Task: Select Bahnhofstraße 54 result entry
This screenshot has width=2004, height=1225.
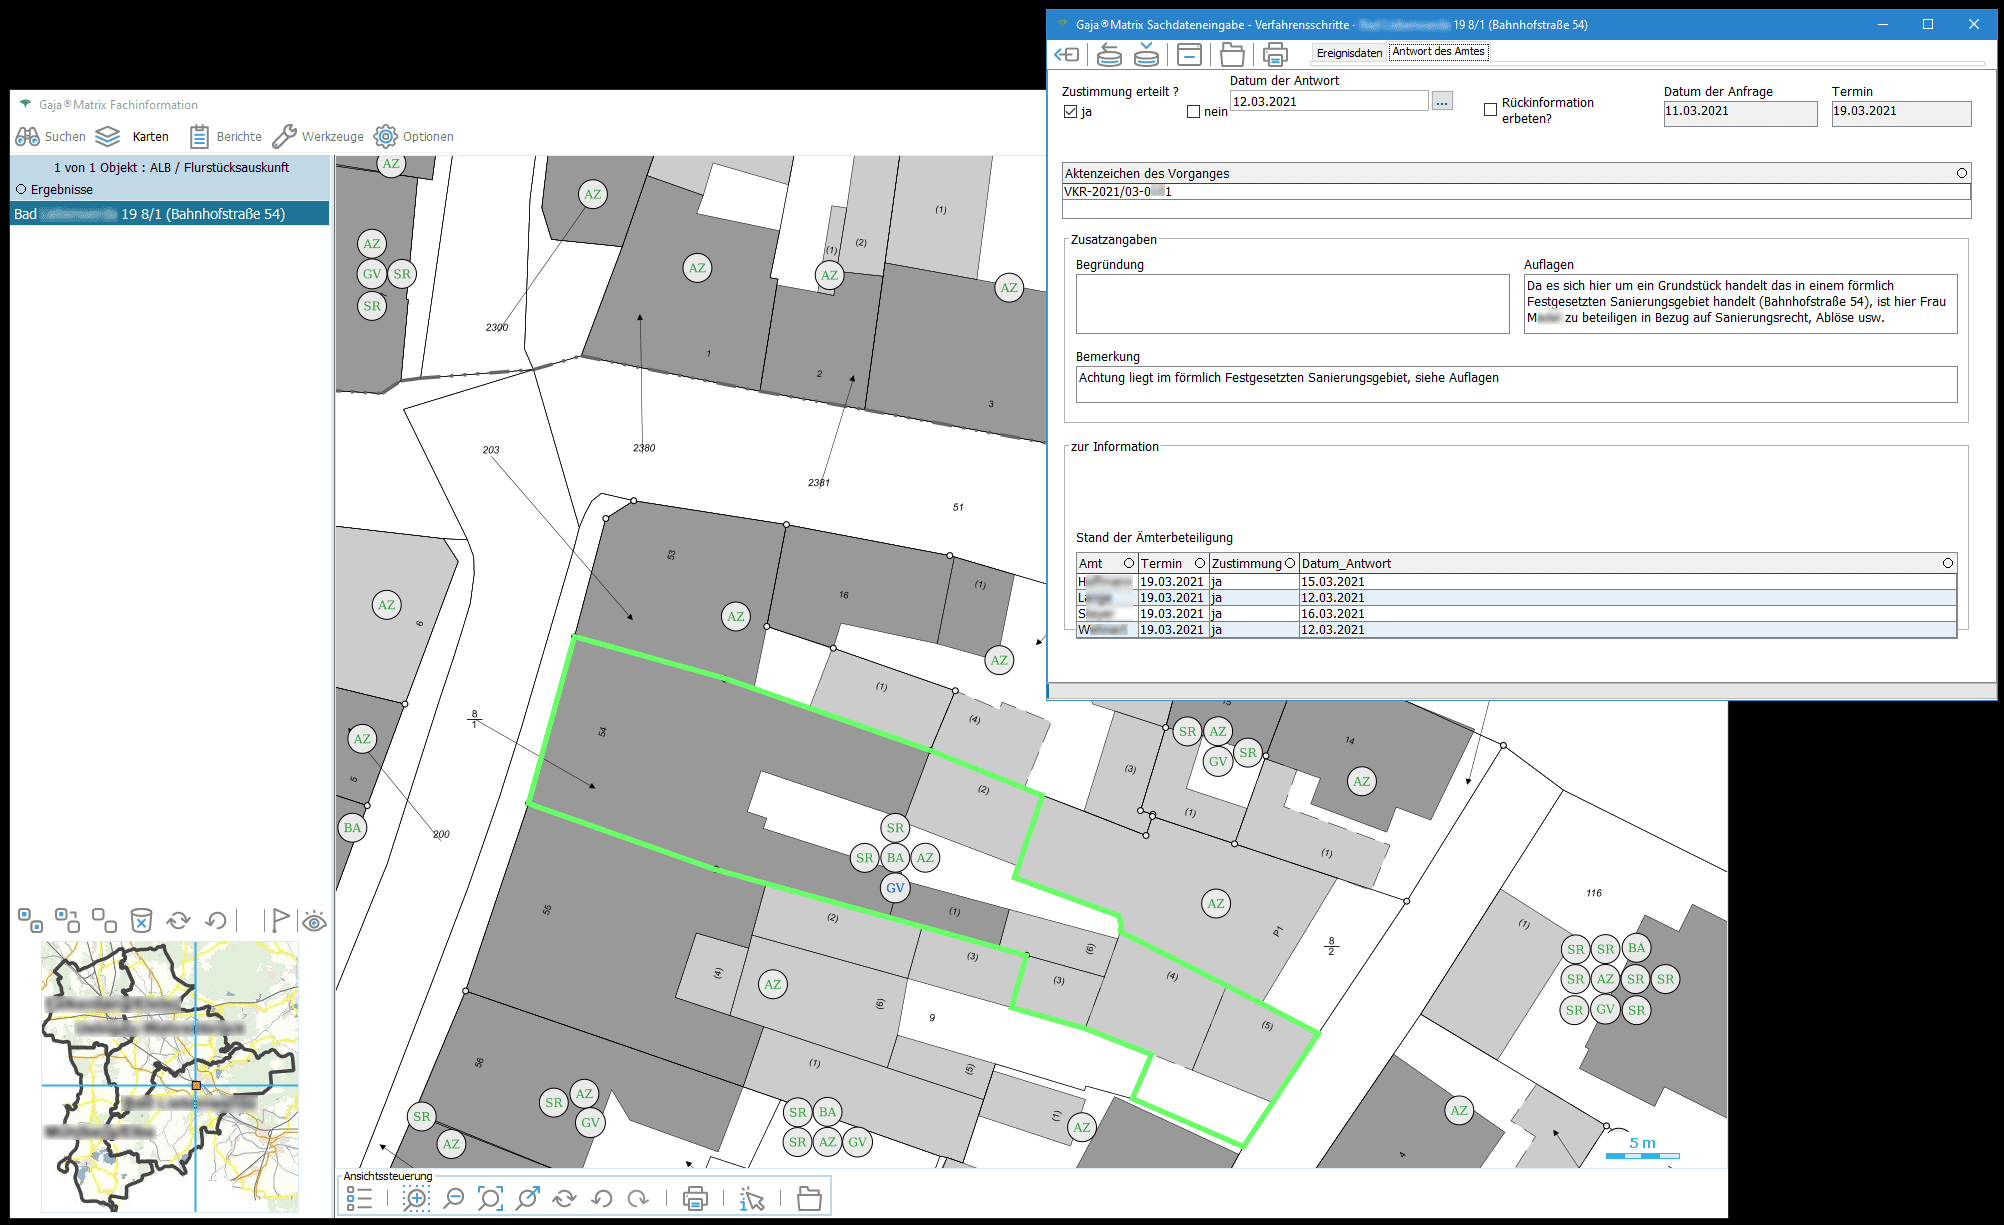Action: tap(170, 214)
